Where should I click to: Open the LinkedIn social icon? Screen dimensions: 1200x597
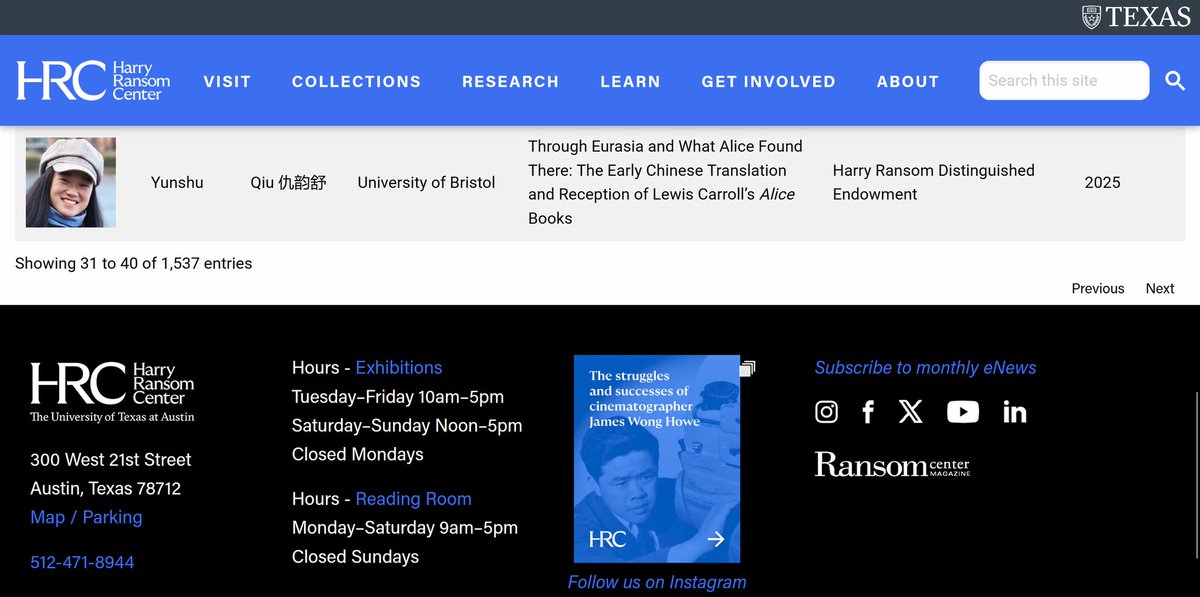coord(1015,411)
